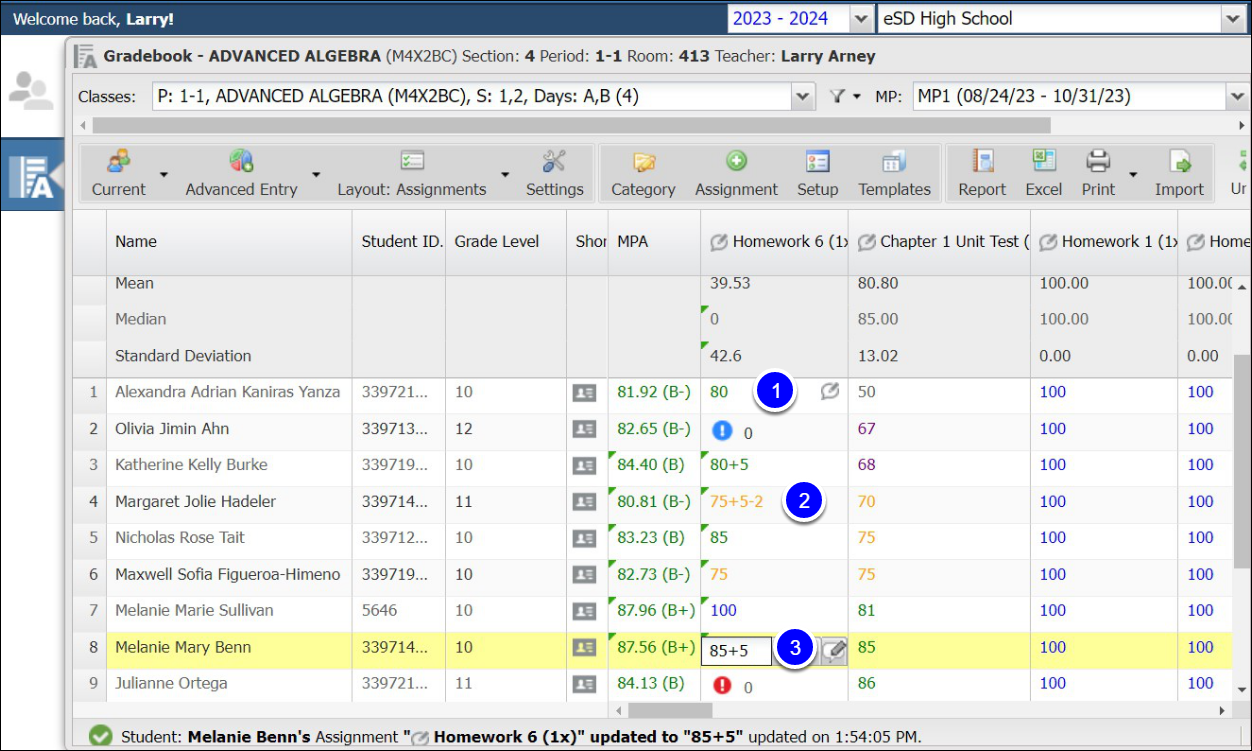
Task: Click the note icon in Alexandra's Homework 6 cell
Action: point(830,392)
